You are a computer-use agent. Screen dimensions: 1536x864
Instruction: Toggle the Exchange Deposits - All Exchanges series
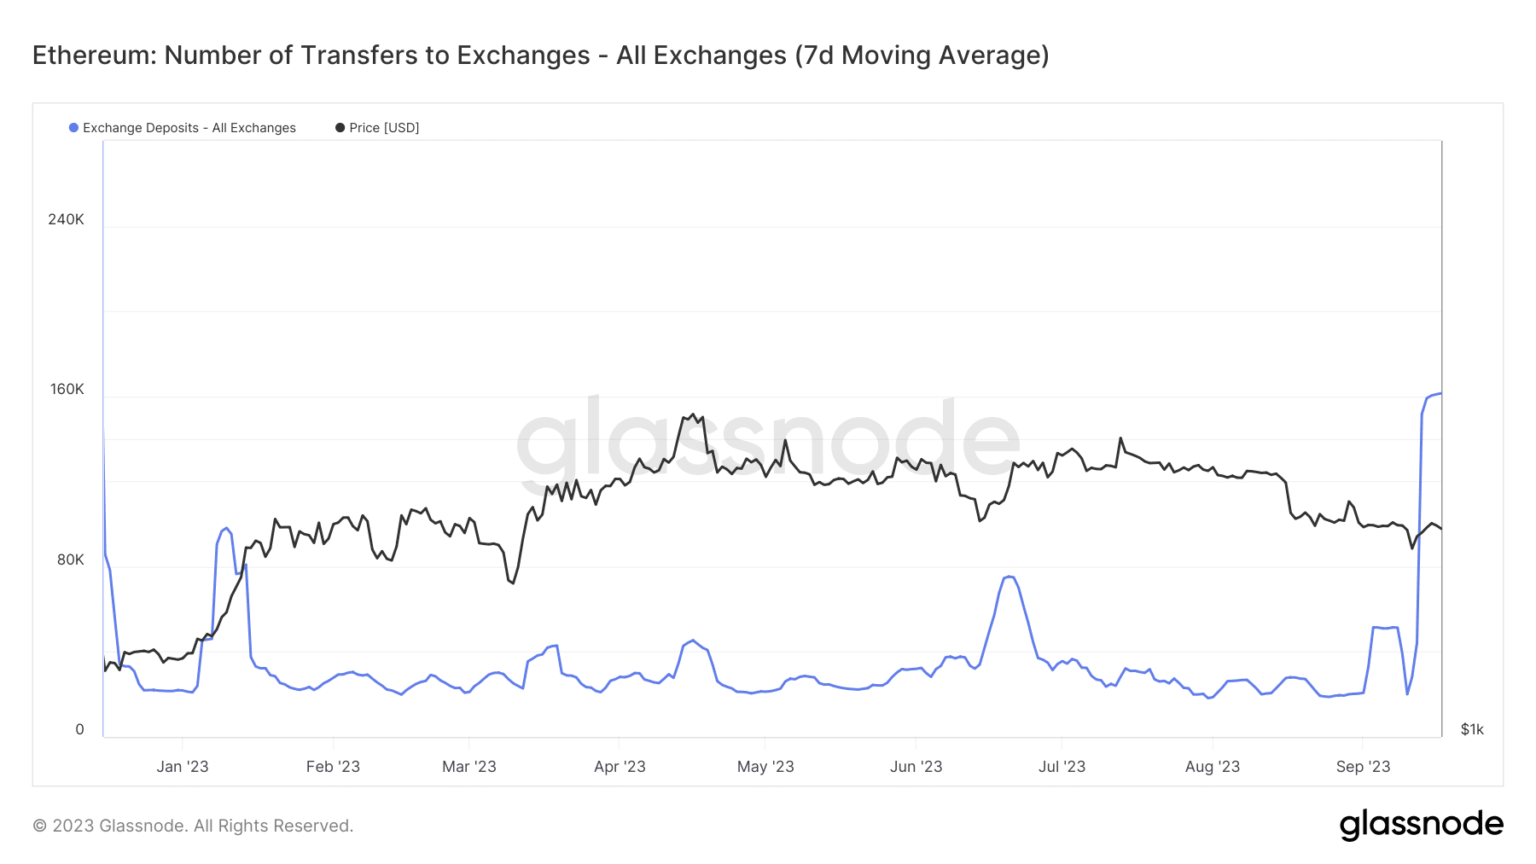pyautogui.click(x=189, y=128)
